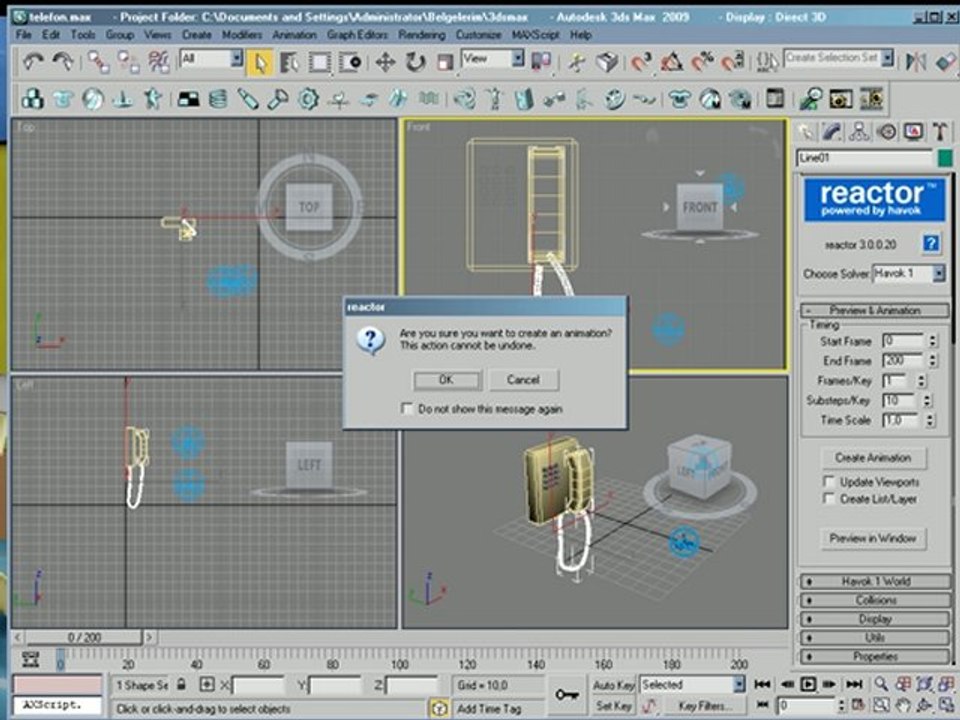Select the Scale tool

[x=445, y=62]
